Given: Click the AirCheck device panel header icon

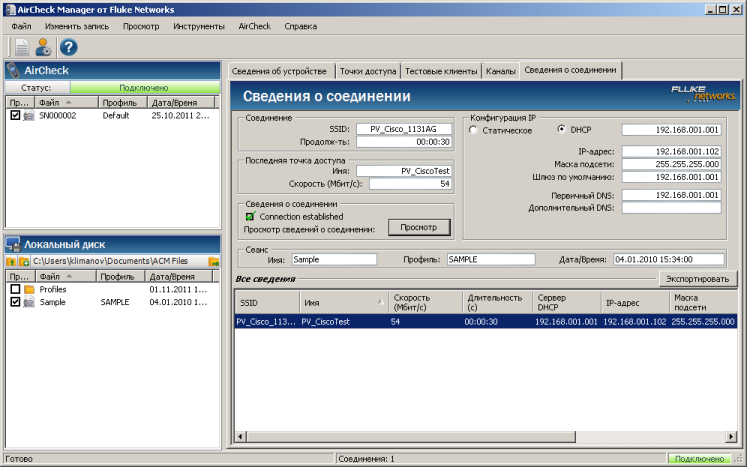Looking at the screenshot, I should (x=13, y=71).
